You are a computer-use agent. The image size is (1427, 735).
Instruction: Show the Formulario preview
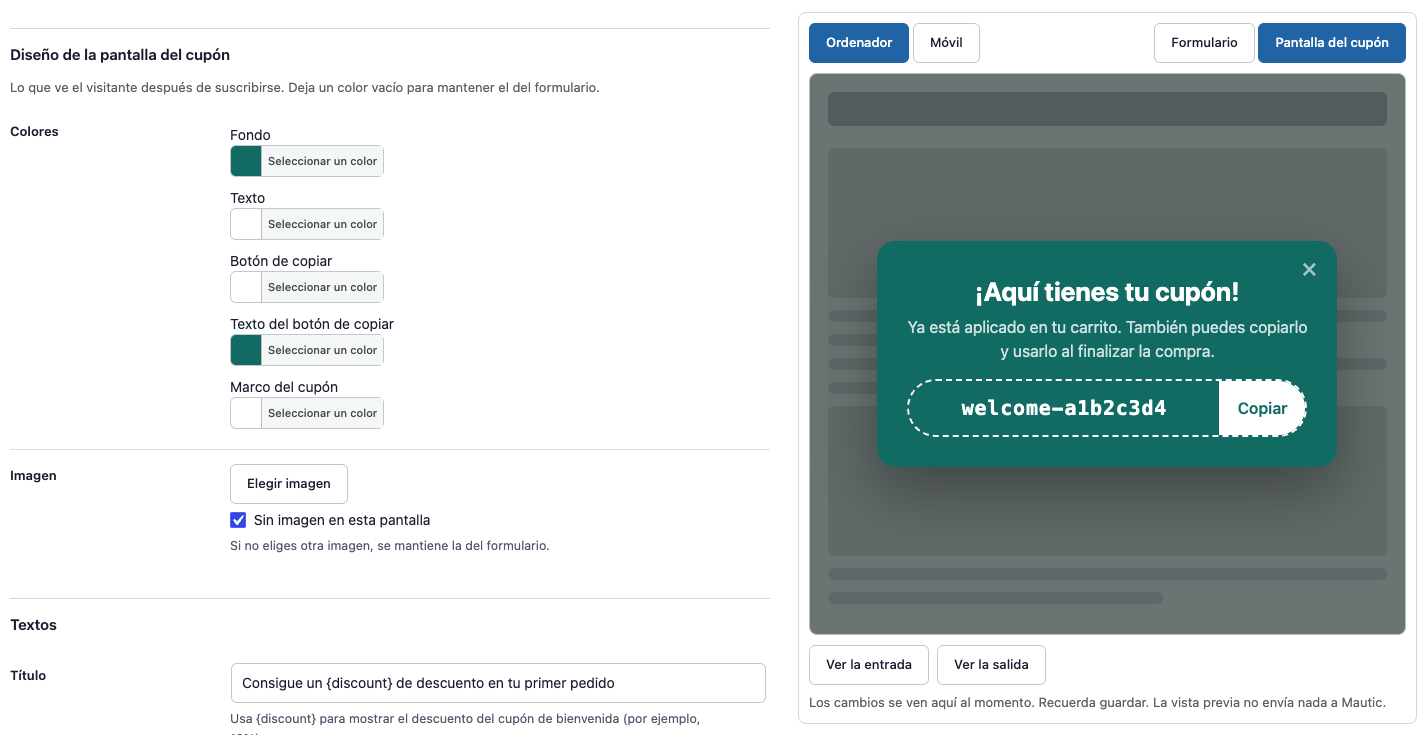[x=1204, y=43]
